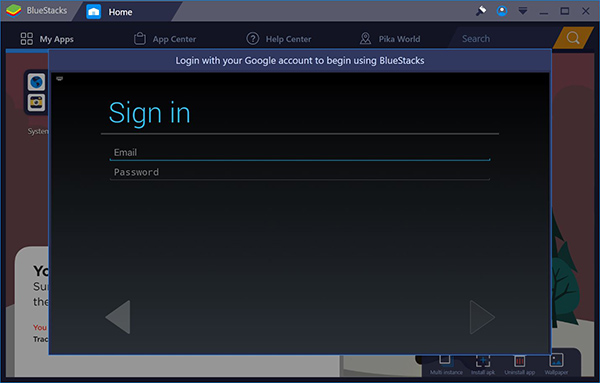The height and width of the screenshot is (383, 600).
Task: Focus the Password field
Action: pyautogui.click(x=300, y=172)
